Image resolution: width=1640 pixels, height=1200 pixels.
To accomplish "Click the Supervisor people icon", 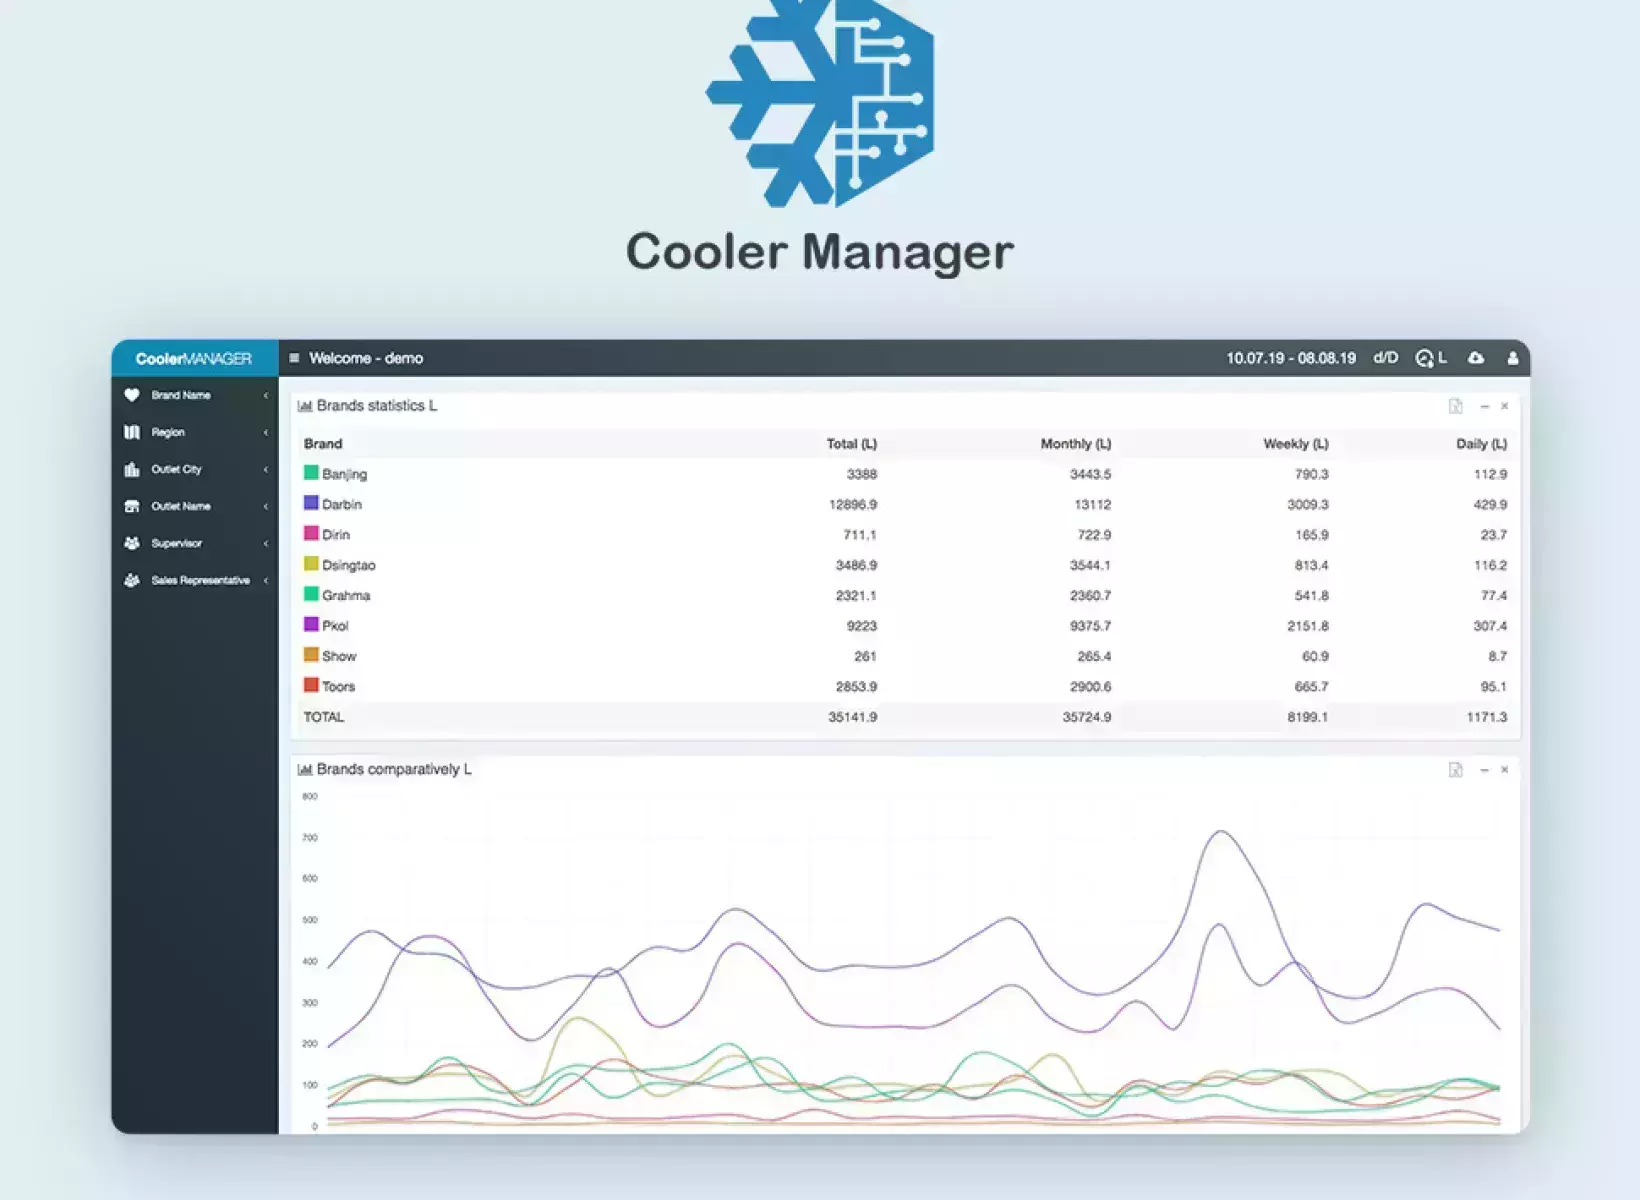I will tap(132, 543).
